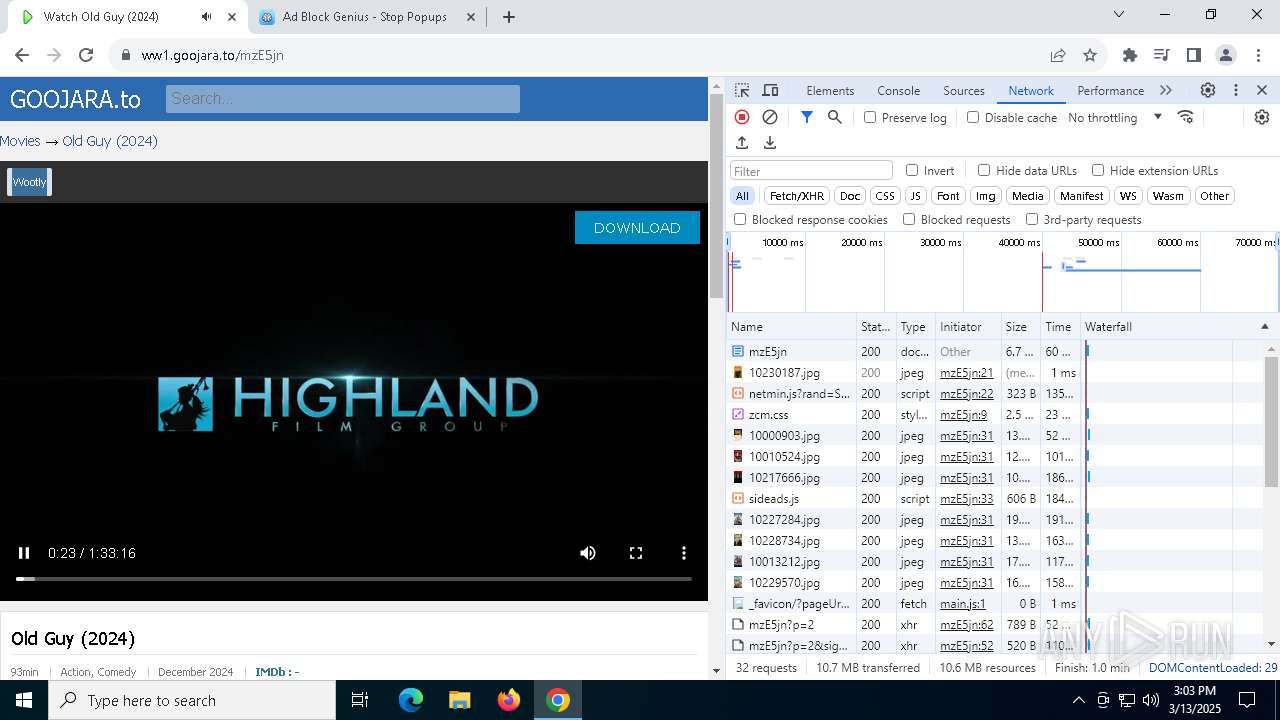Switch to the Console tab
The height and width of the screenshot is (720, 1280).
[x=898, y=90]
